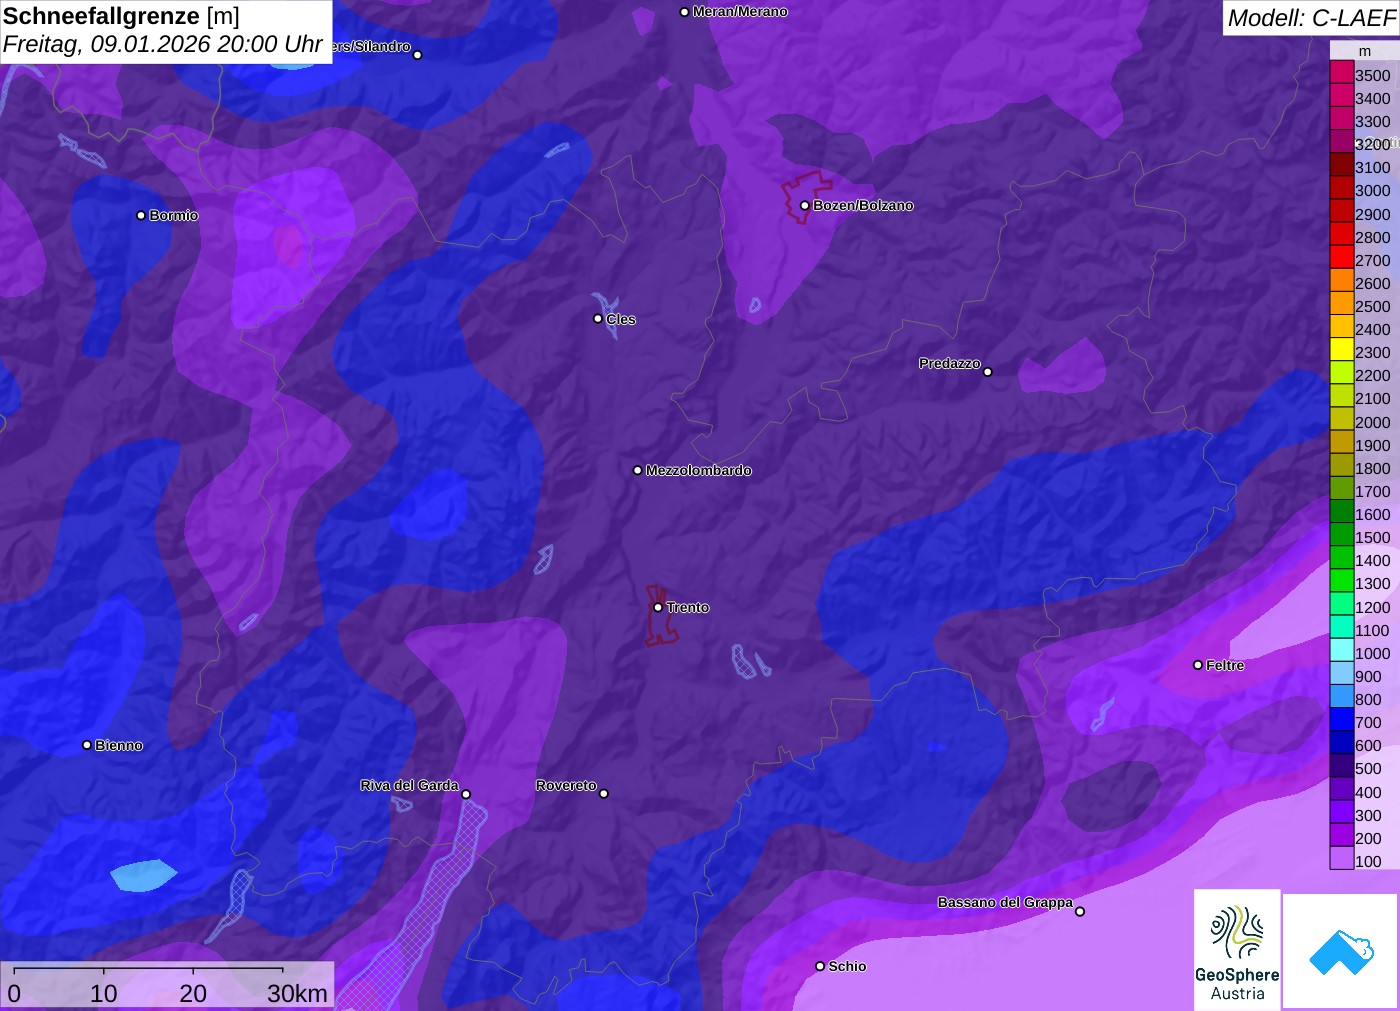This screenshot has width=1400, height=1011.
Task: Click the Predazzo city marker dot
Action: coord(988,372)
